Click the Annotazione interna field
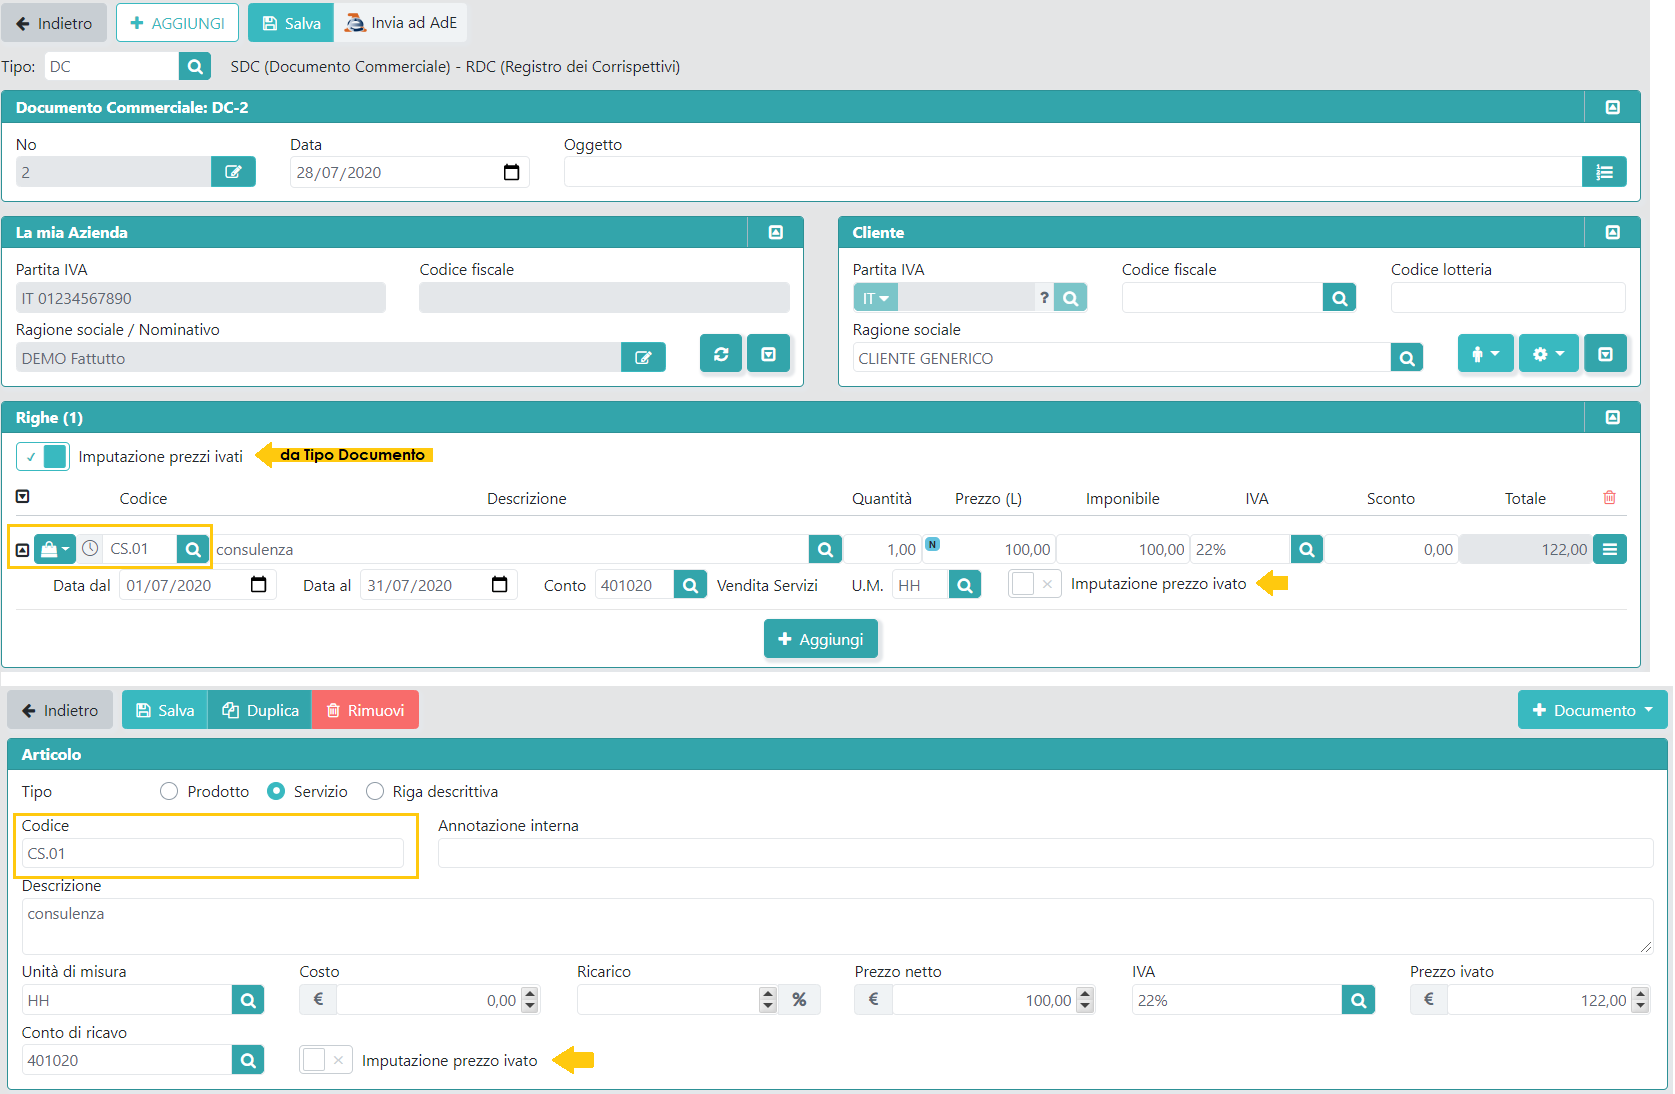This screenshot has width=1675, height=1094. [1045, 853]
